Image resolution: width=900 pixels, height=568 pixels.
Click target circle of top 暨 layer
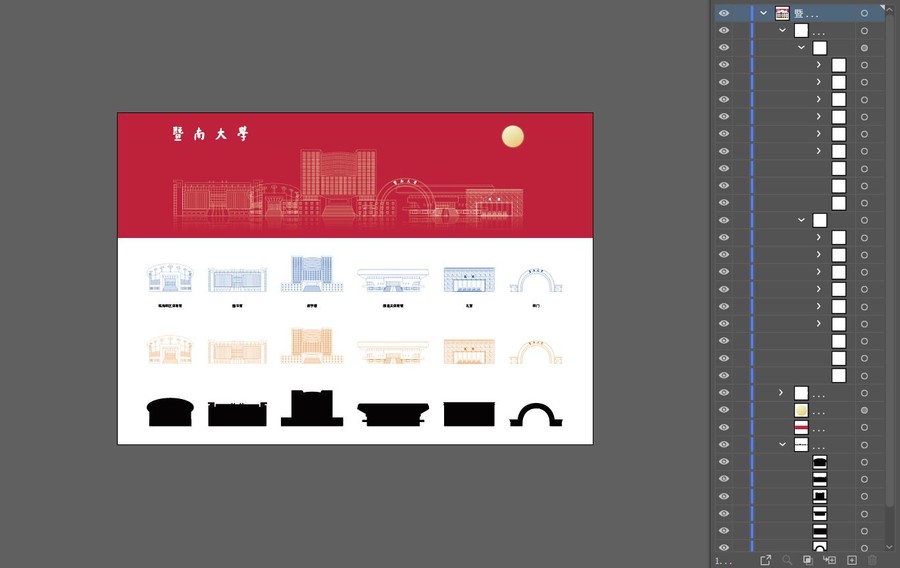click(864, 13)
